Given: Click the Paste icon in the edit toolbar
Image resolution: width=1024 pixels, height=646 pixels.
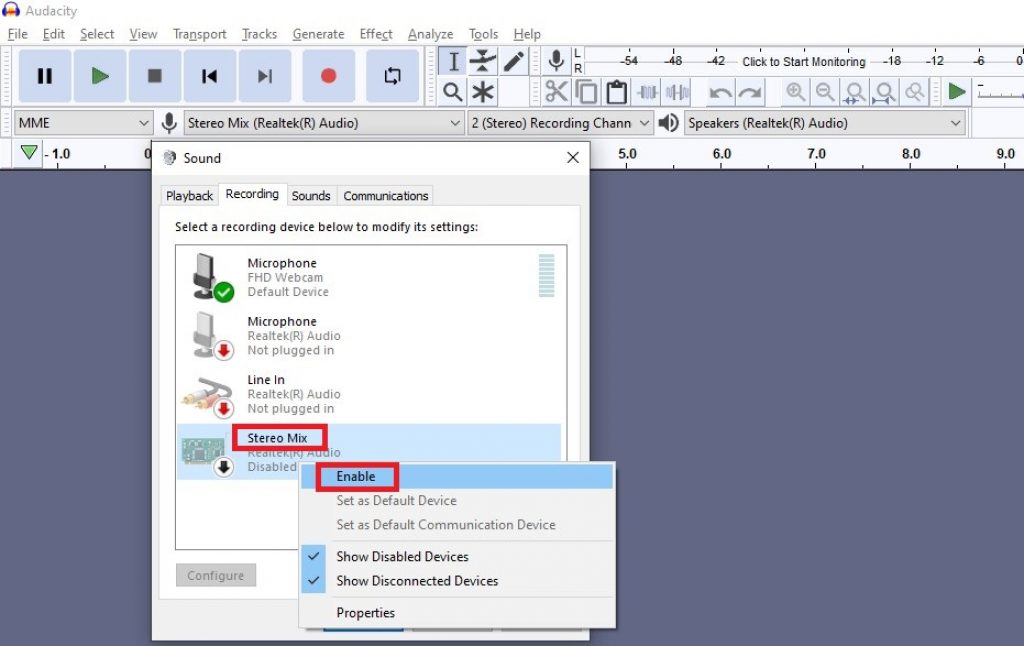Looking at the screenshot, I should click(x=616, y=91).
